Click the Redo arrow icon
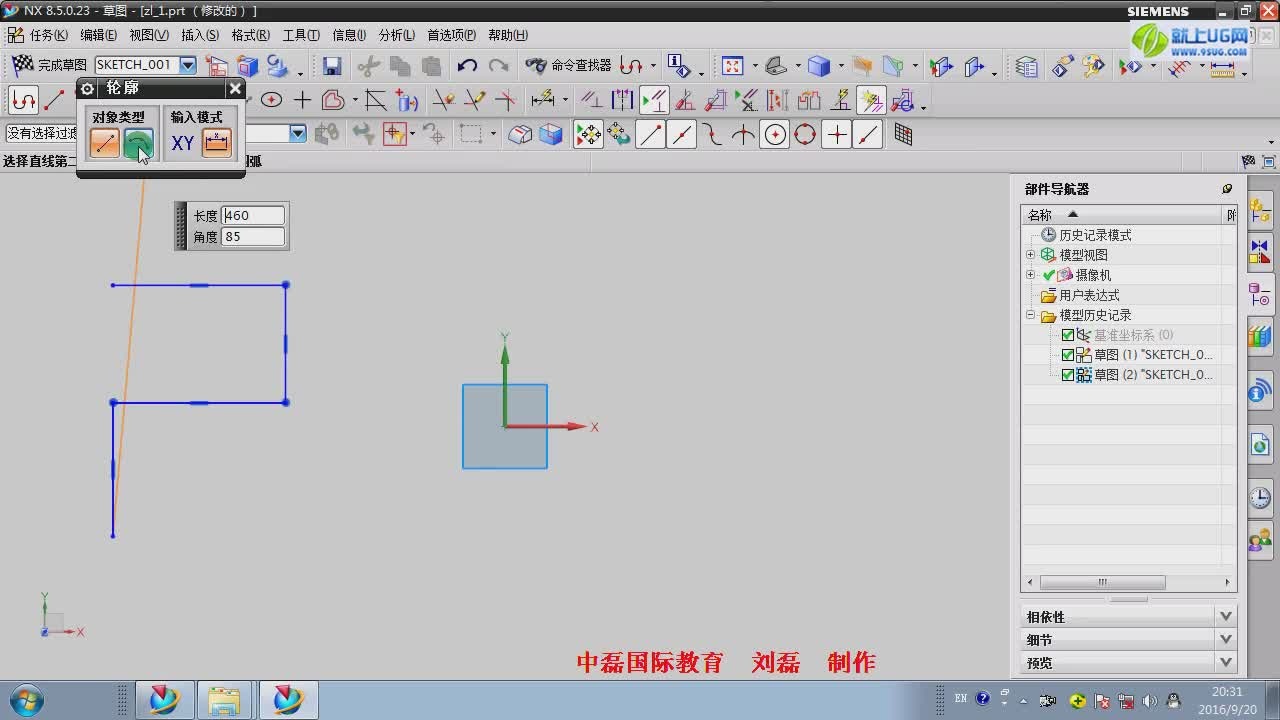 498,66
